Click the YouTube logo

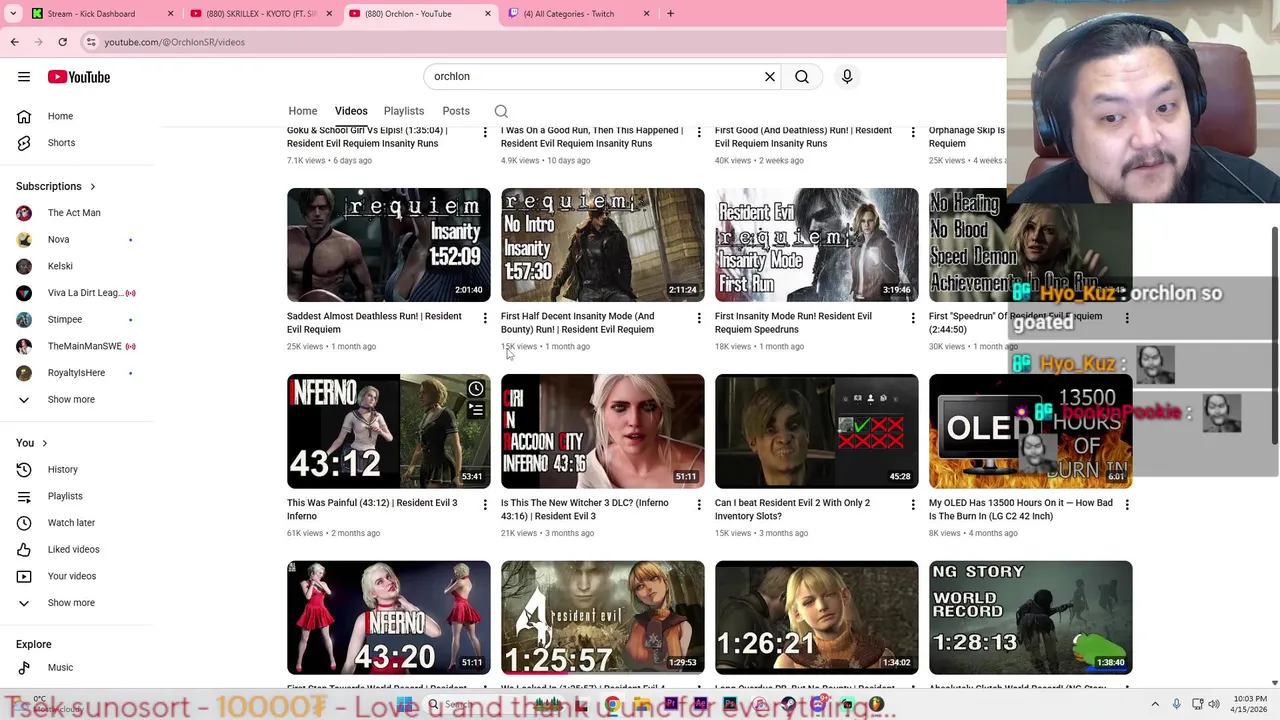point(78,77)
